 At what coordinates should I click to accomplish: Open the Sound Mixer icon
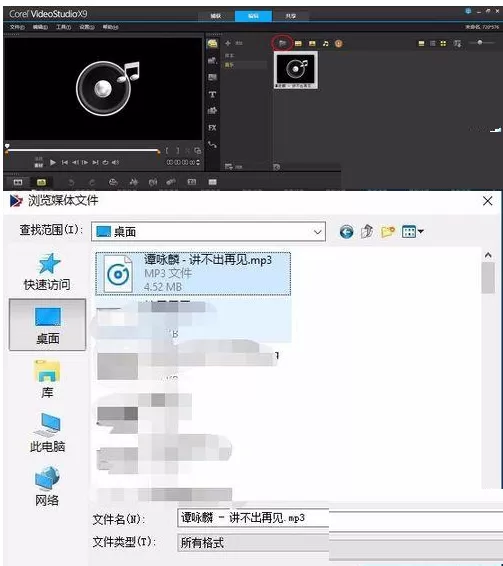(x=134, y=182)
